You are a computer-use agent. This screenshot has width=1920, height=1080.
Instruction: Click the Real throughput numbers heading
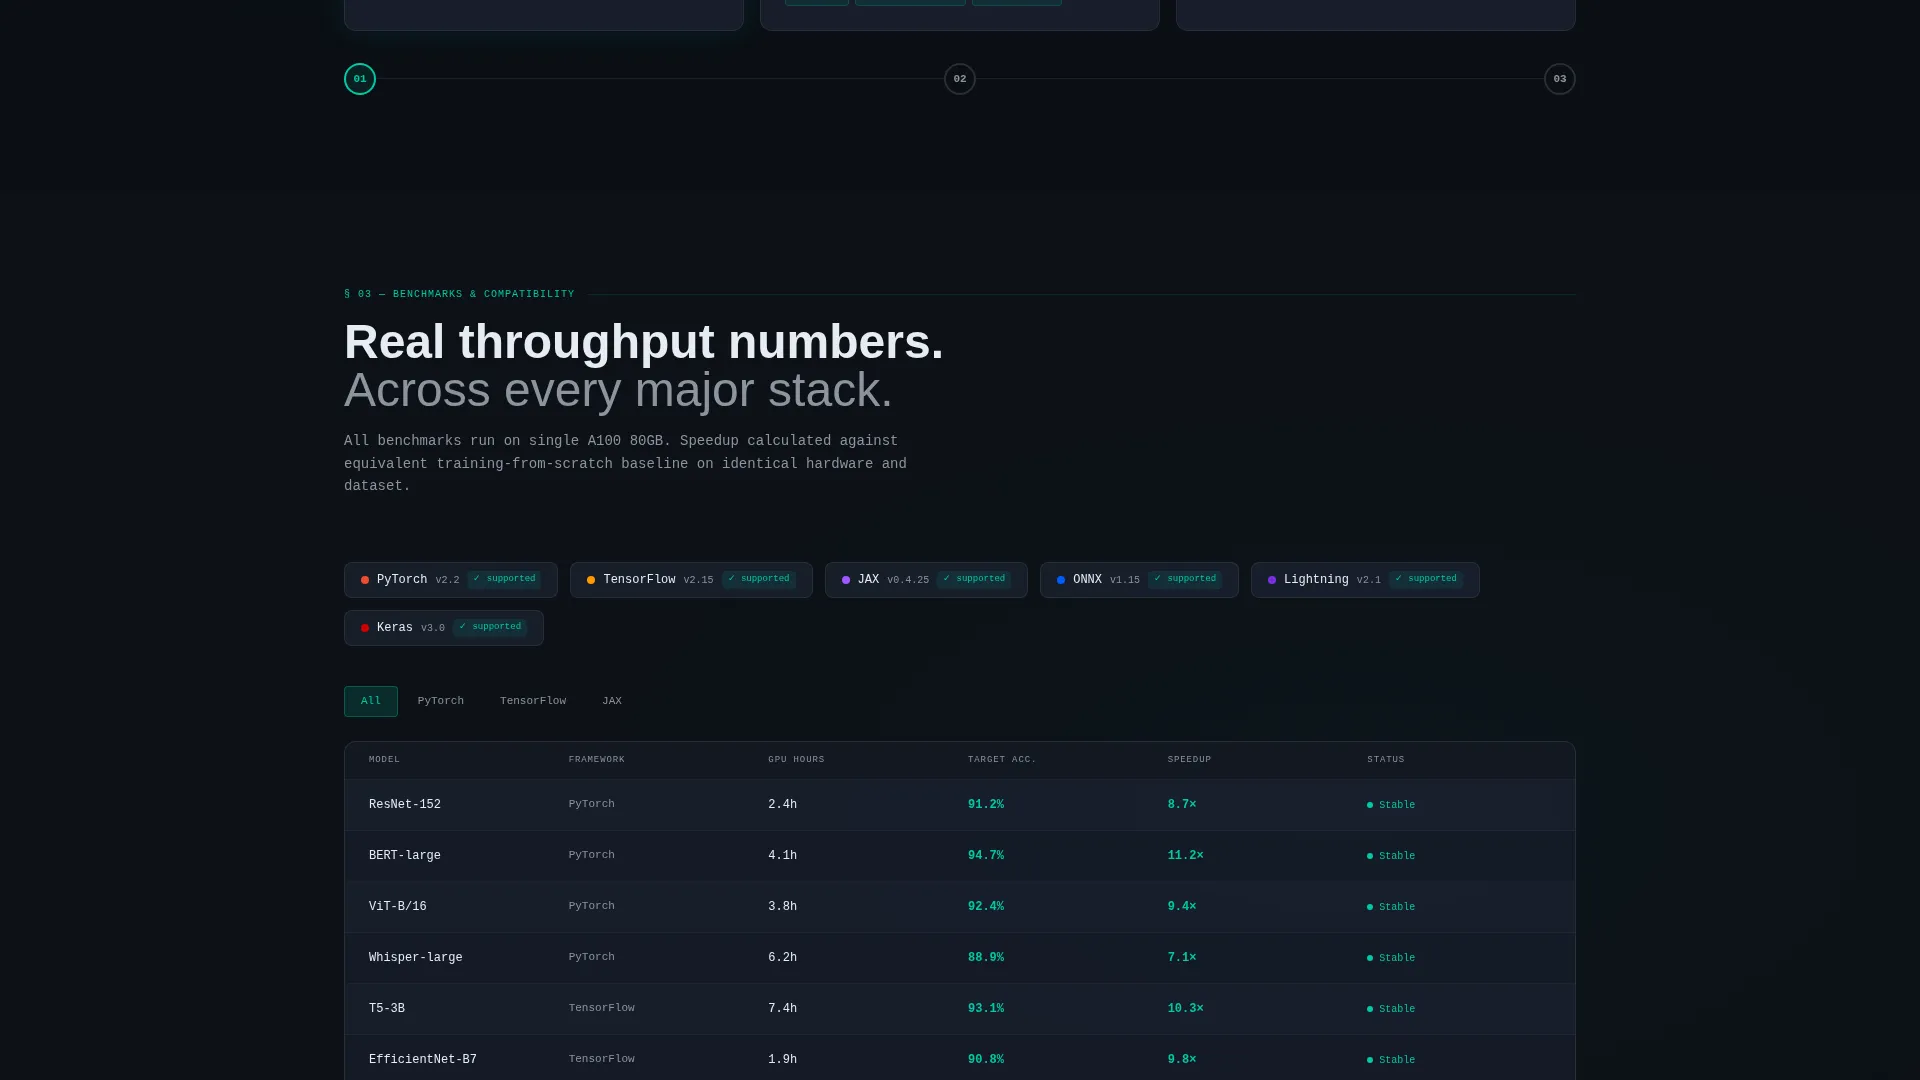pos(644,343)
